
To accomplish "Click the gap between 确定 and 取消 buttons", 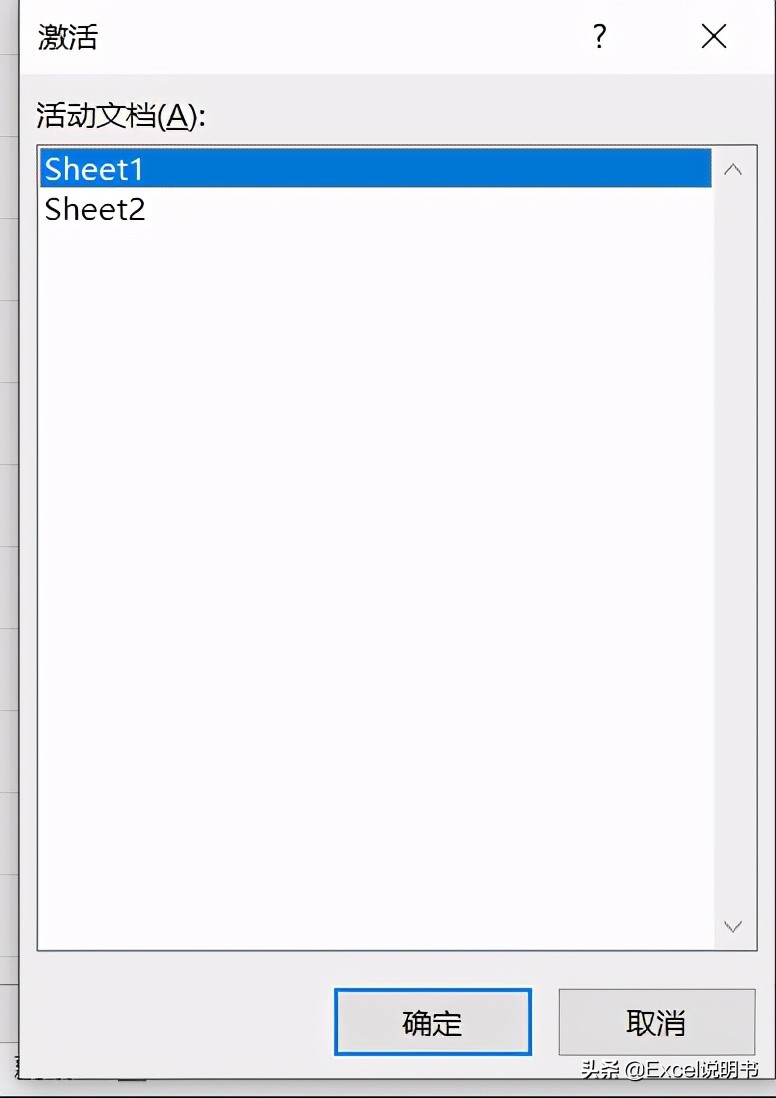I will pyautogui.click(x=545, y=1022).
